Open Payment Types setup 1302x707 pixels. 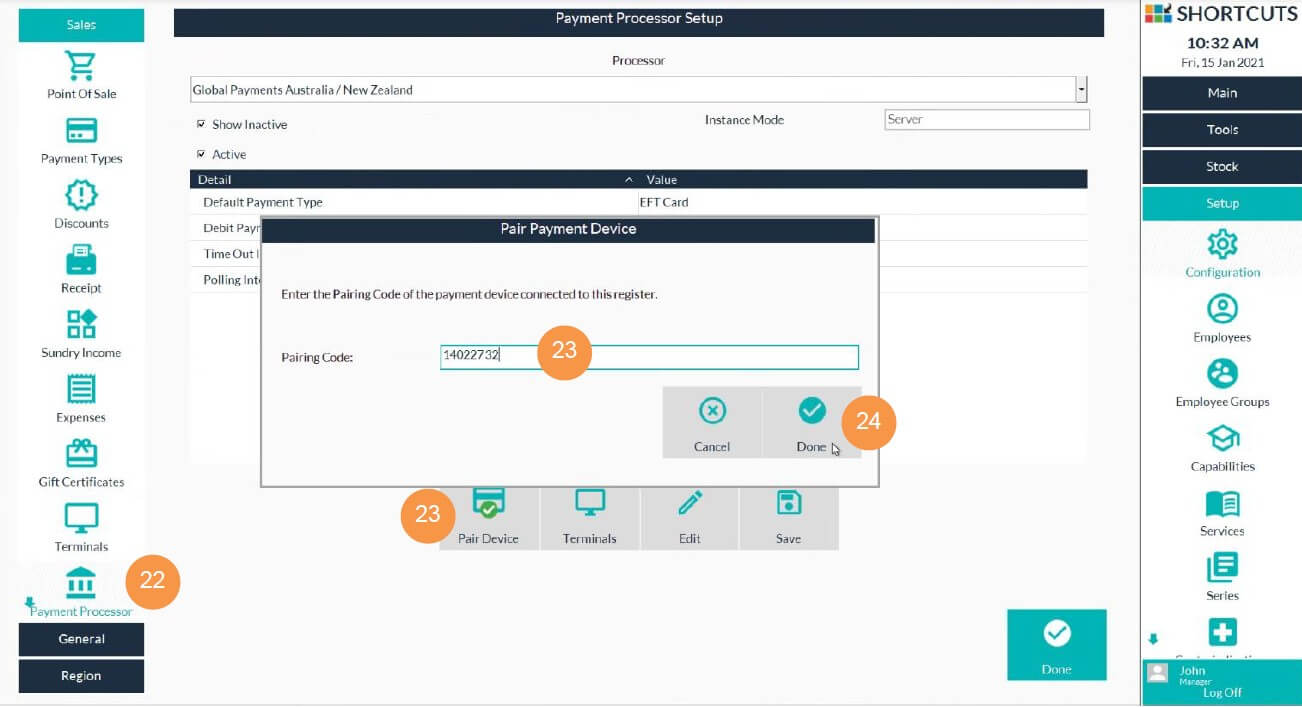click(81, 140)
